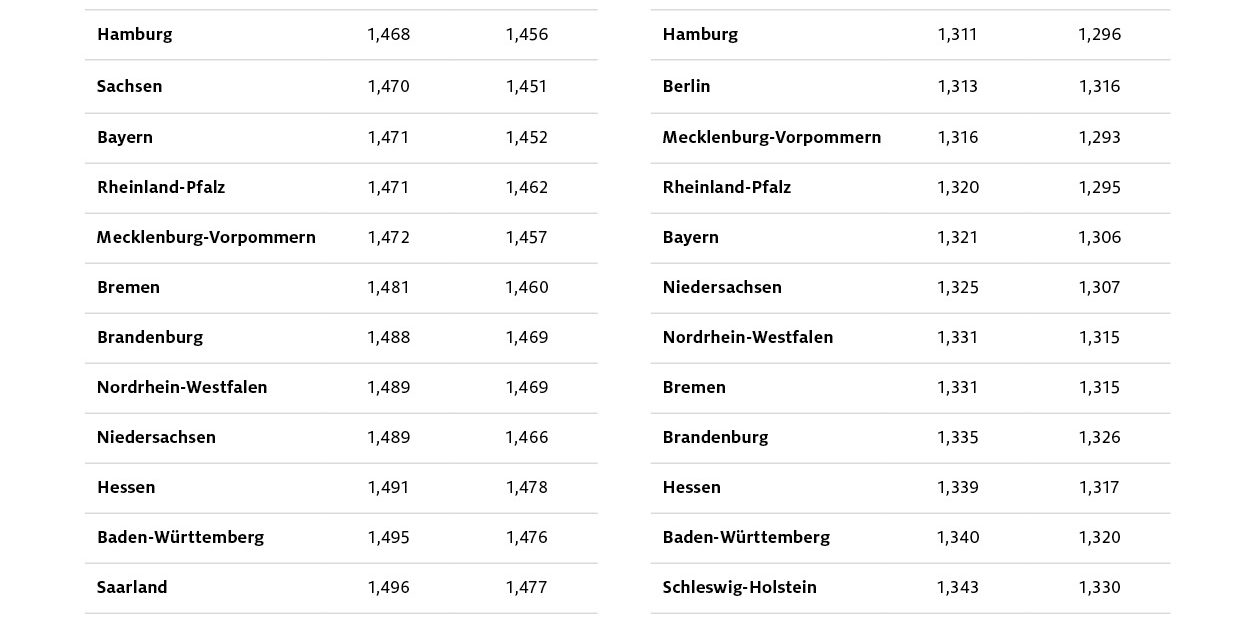Select the 1,326 cell for Brandenburg
This screenshot has height=620, width=1240.
(1099, 437)
